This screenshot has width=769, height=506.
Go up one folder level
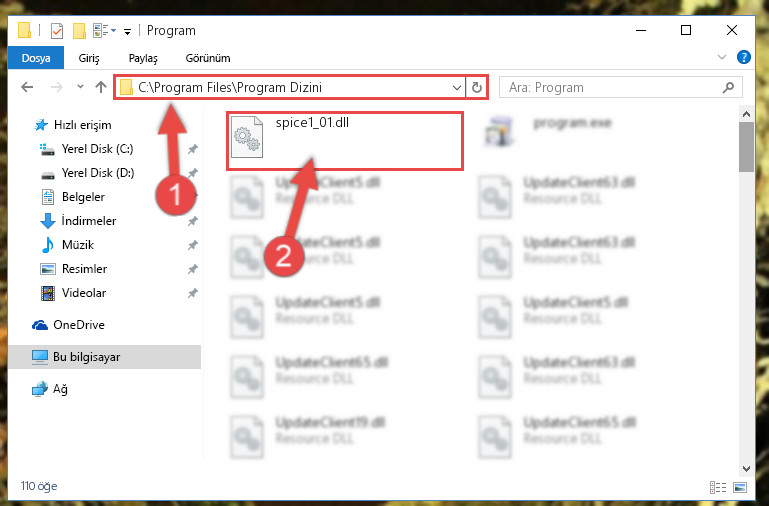pos(101,87)
